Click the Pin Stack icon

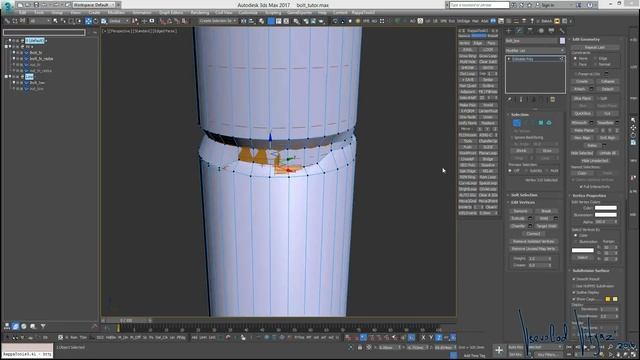pos(509,99)
